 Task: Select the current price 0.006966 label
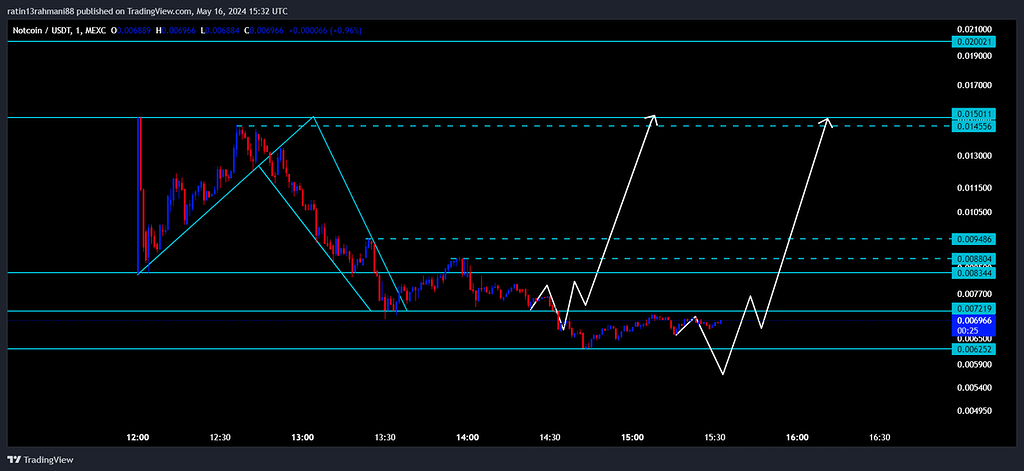[974, 321]
